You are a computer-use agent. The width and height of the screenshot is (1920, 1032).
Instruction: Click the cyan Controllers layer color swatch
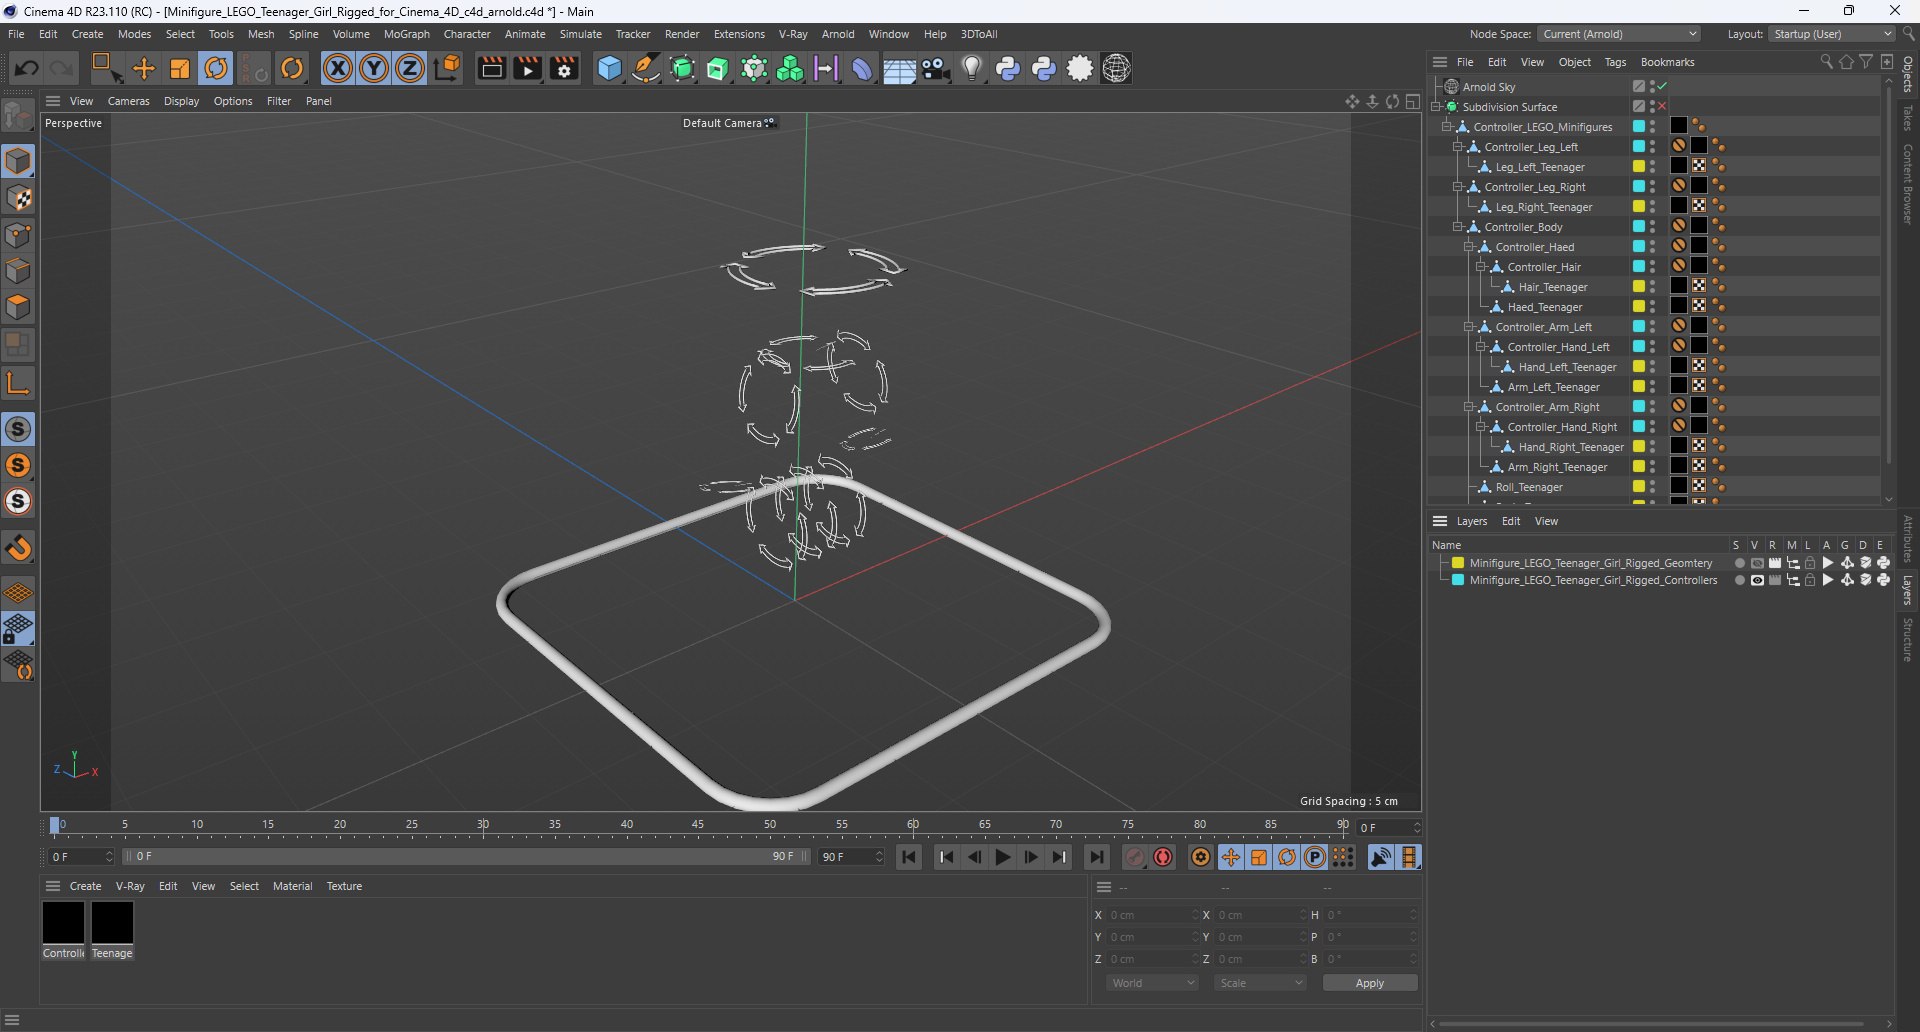tap(1458, 580)
